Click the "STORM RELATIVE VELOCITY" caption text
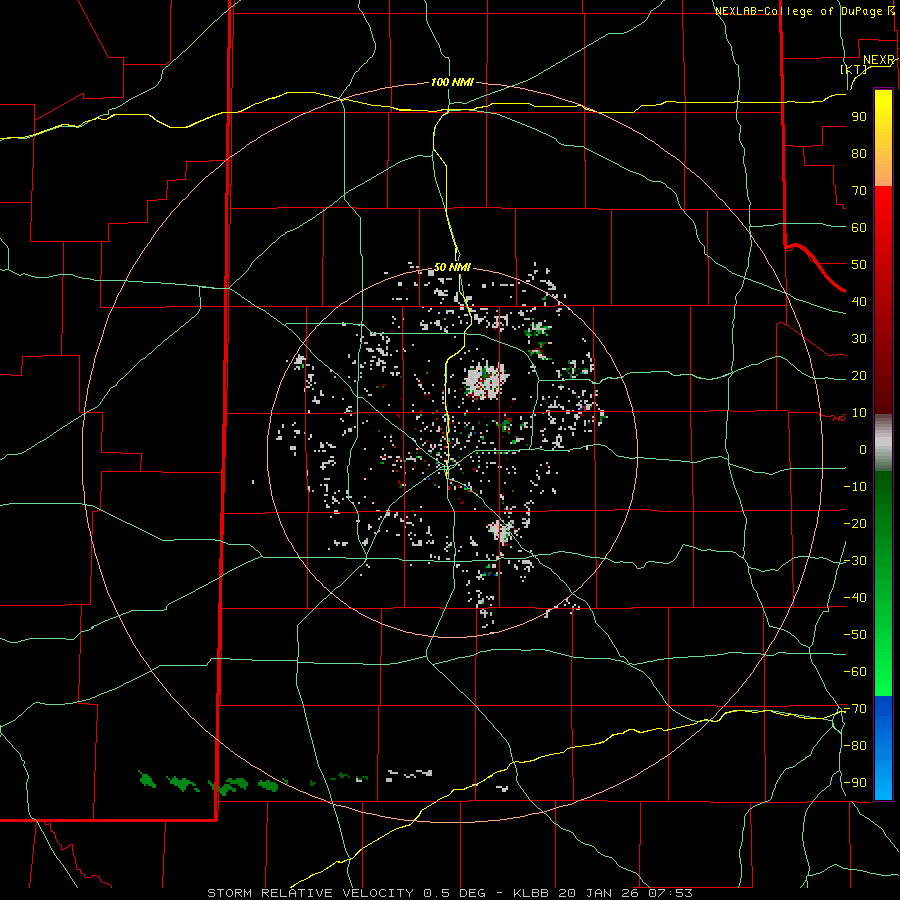This screenshot has height=900, width=900. (310, 893)
